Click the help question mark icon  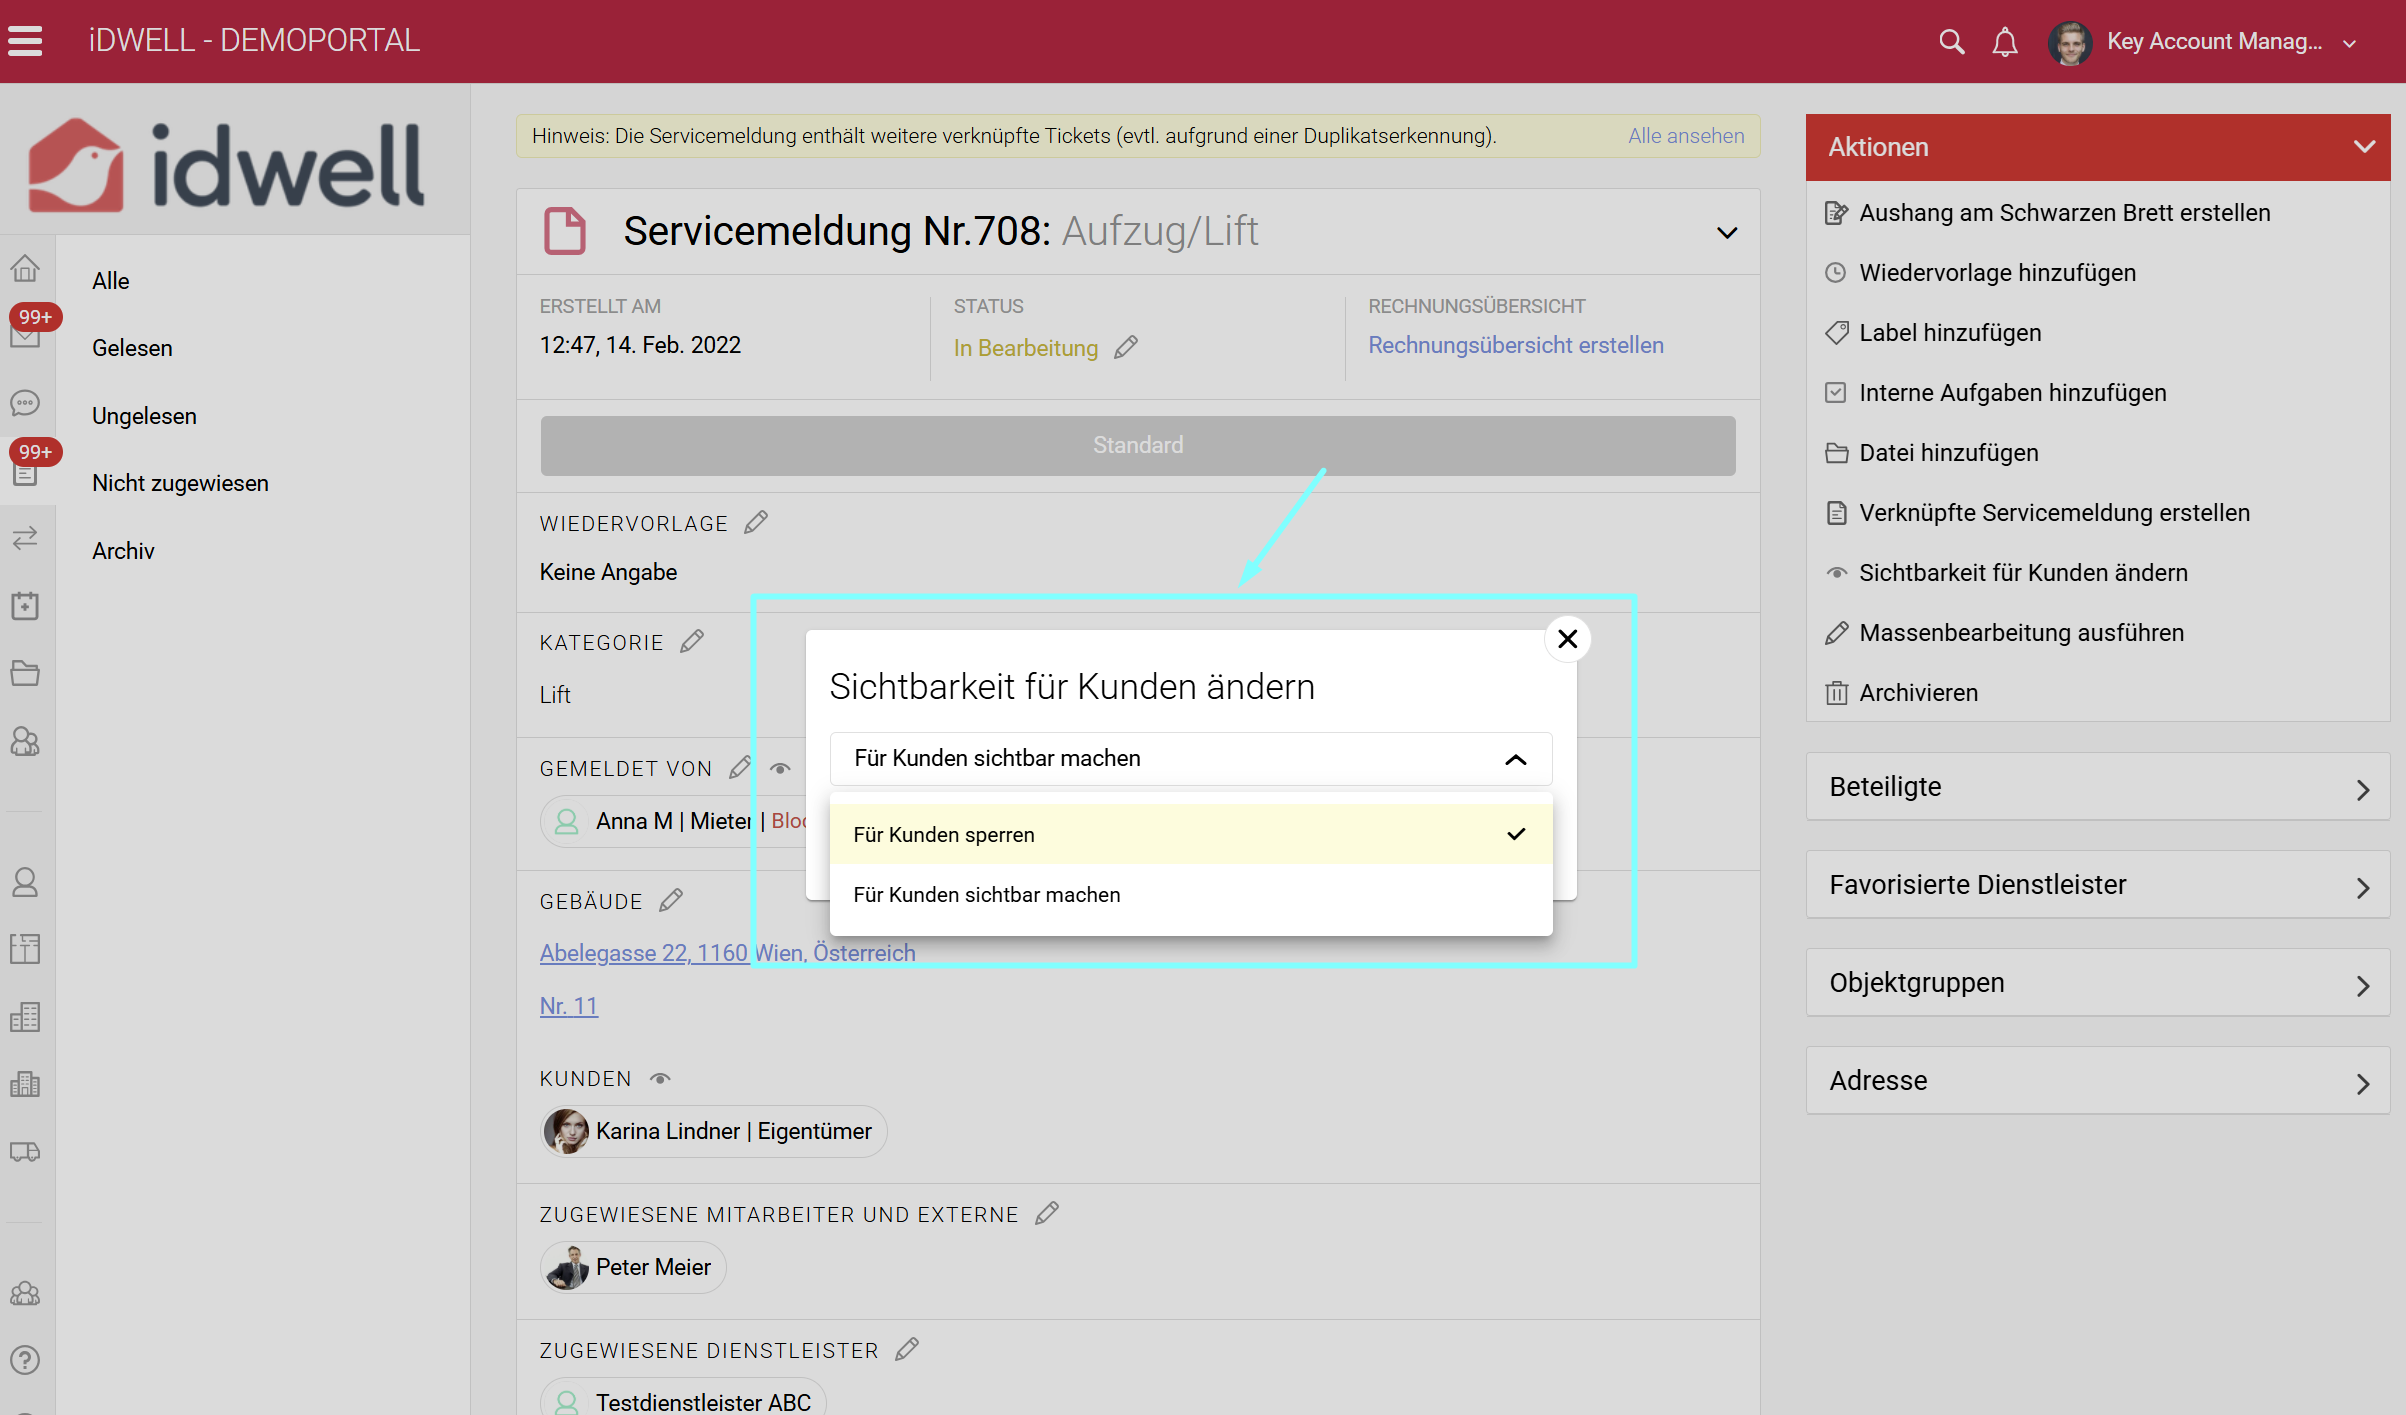tap(25, 1359)
